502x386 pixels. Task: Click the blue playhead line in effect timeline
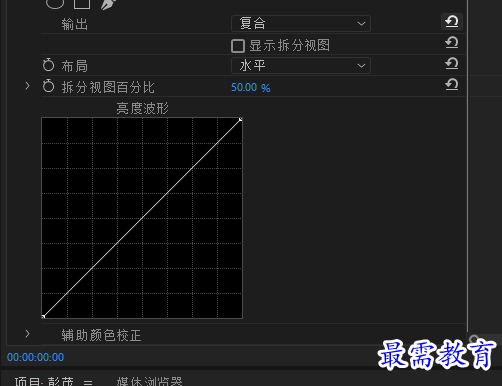tap(467, 167)
